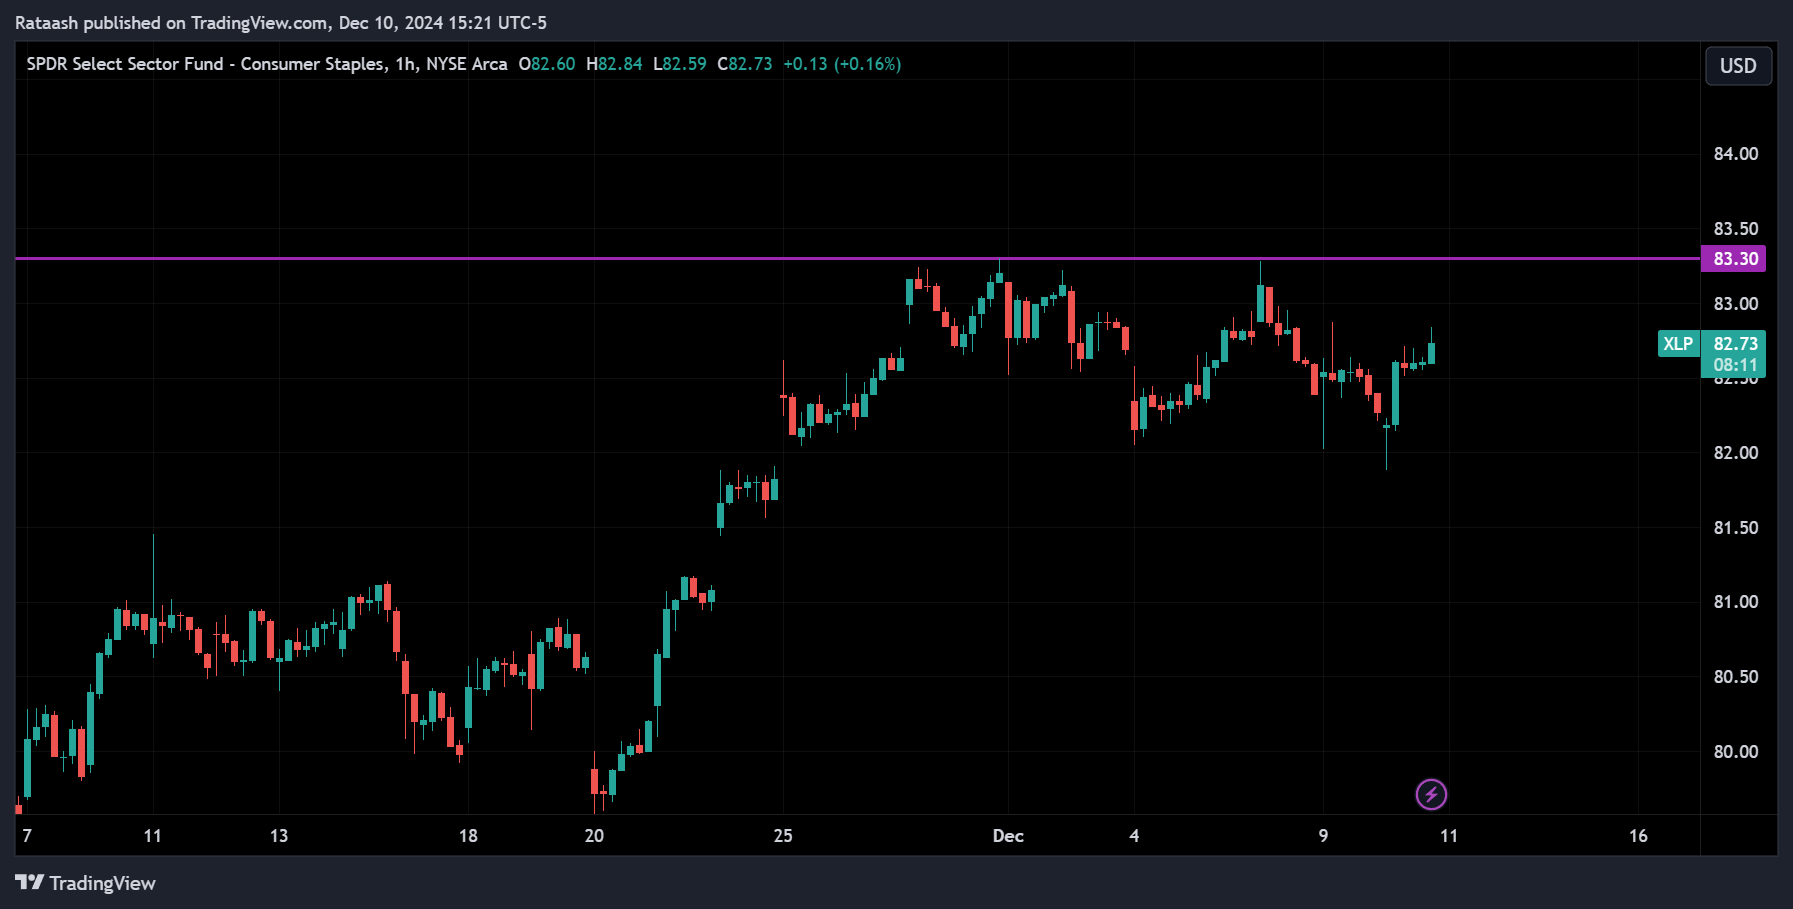This screenshot has height=909, width=1793.
Task: Click the 83.30 purple price label
Action: click(1734, 259)
